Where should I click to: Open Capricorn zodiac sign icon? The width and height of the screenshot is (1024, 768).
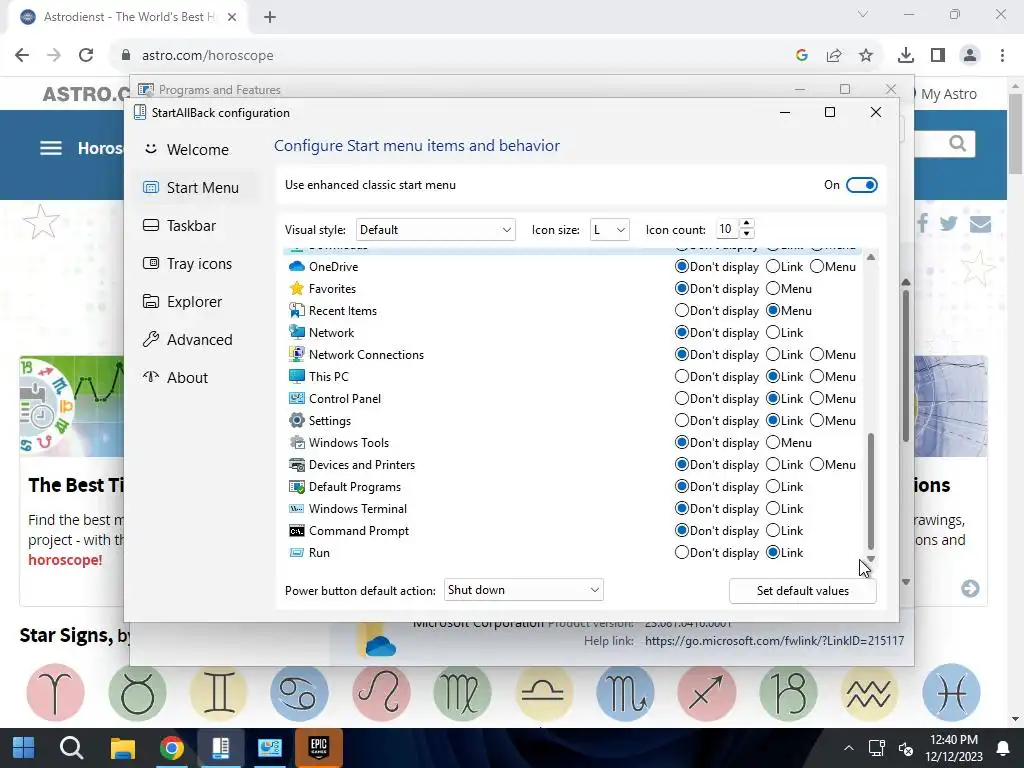click(788, 692)
